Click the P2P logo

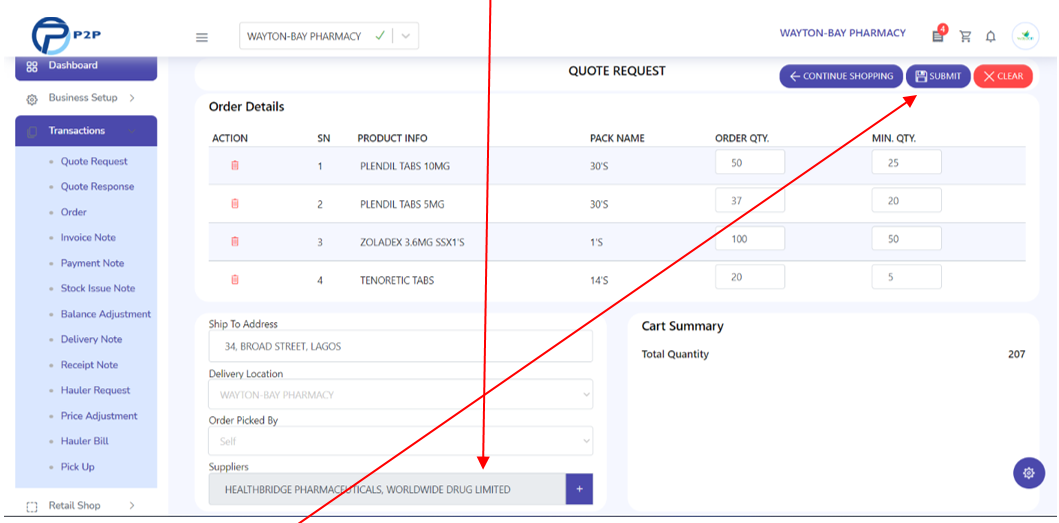tap(66, 36)
